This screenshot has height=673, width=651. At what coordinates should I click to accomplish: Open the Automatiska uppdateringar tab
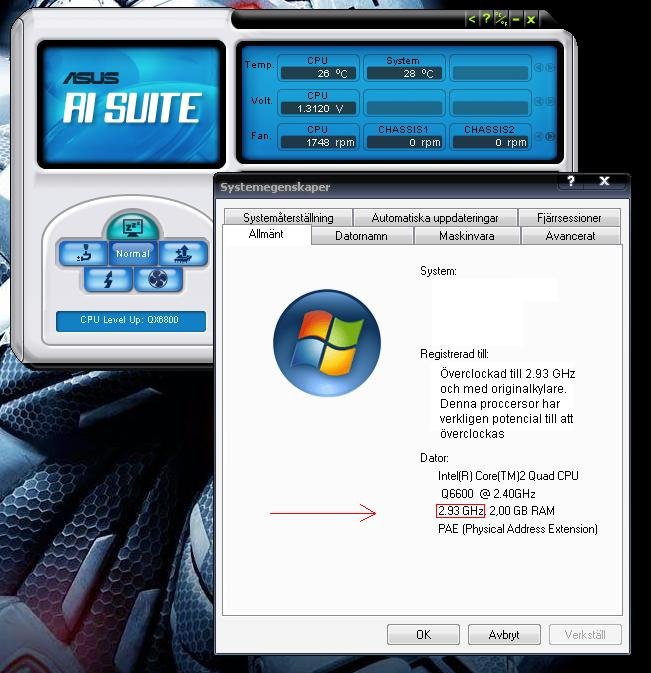click(435, 218)
